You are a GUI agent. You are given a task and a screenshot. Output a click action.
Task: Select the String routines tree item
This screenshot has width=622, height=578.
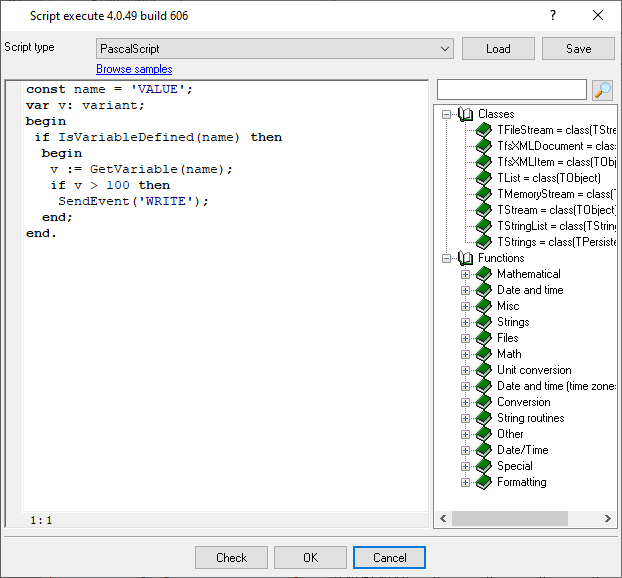tap(530, 418)
